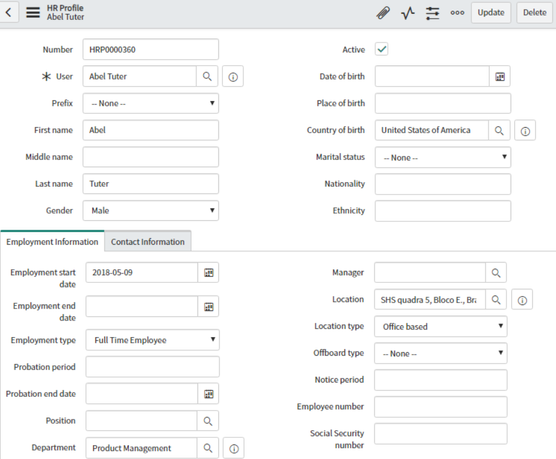Click the Employment end date field
556x459 pixels.
(141, 306)
